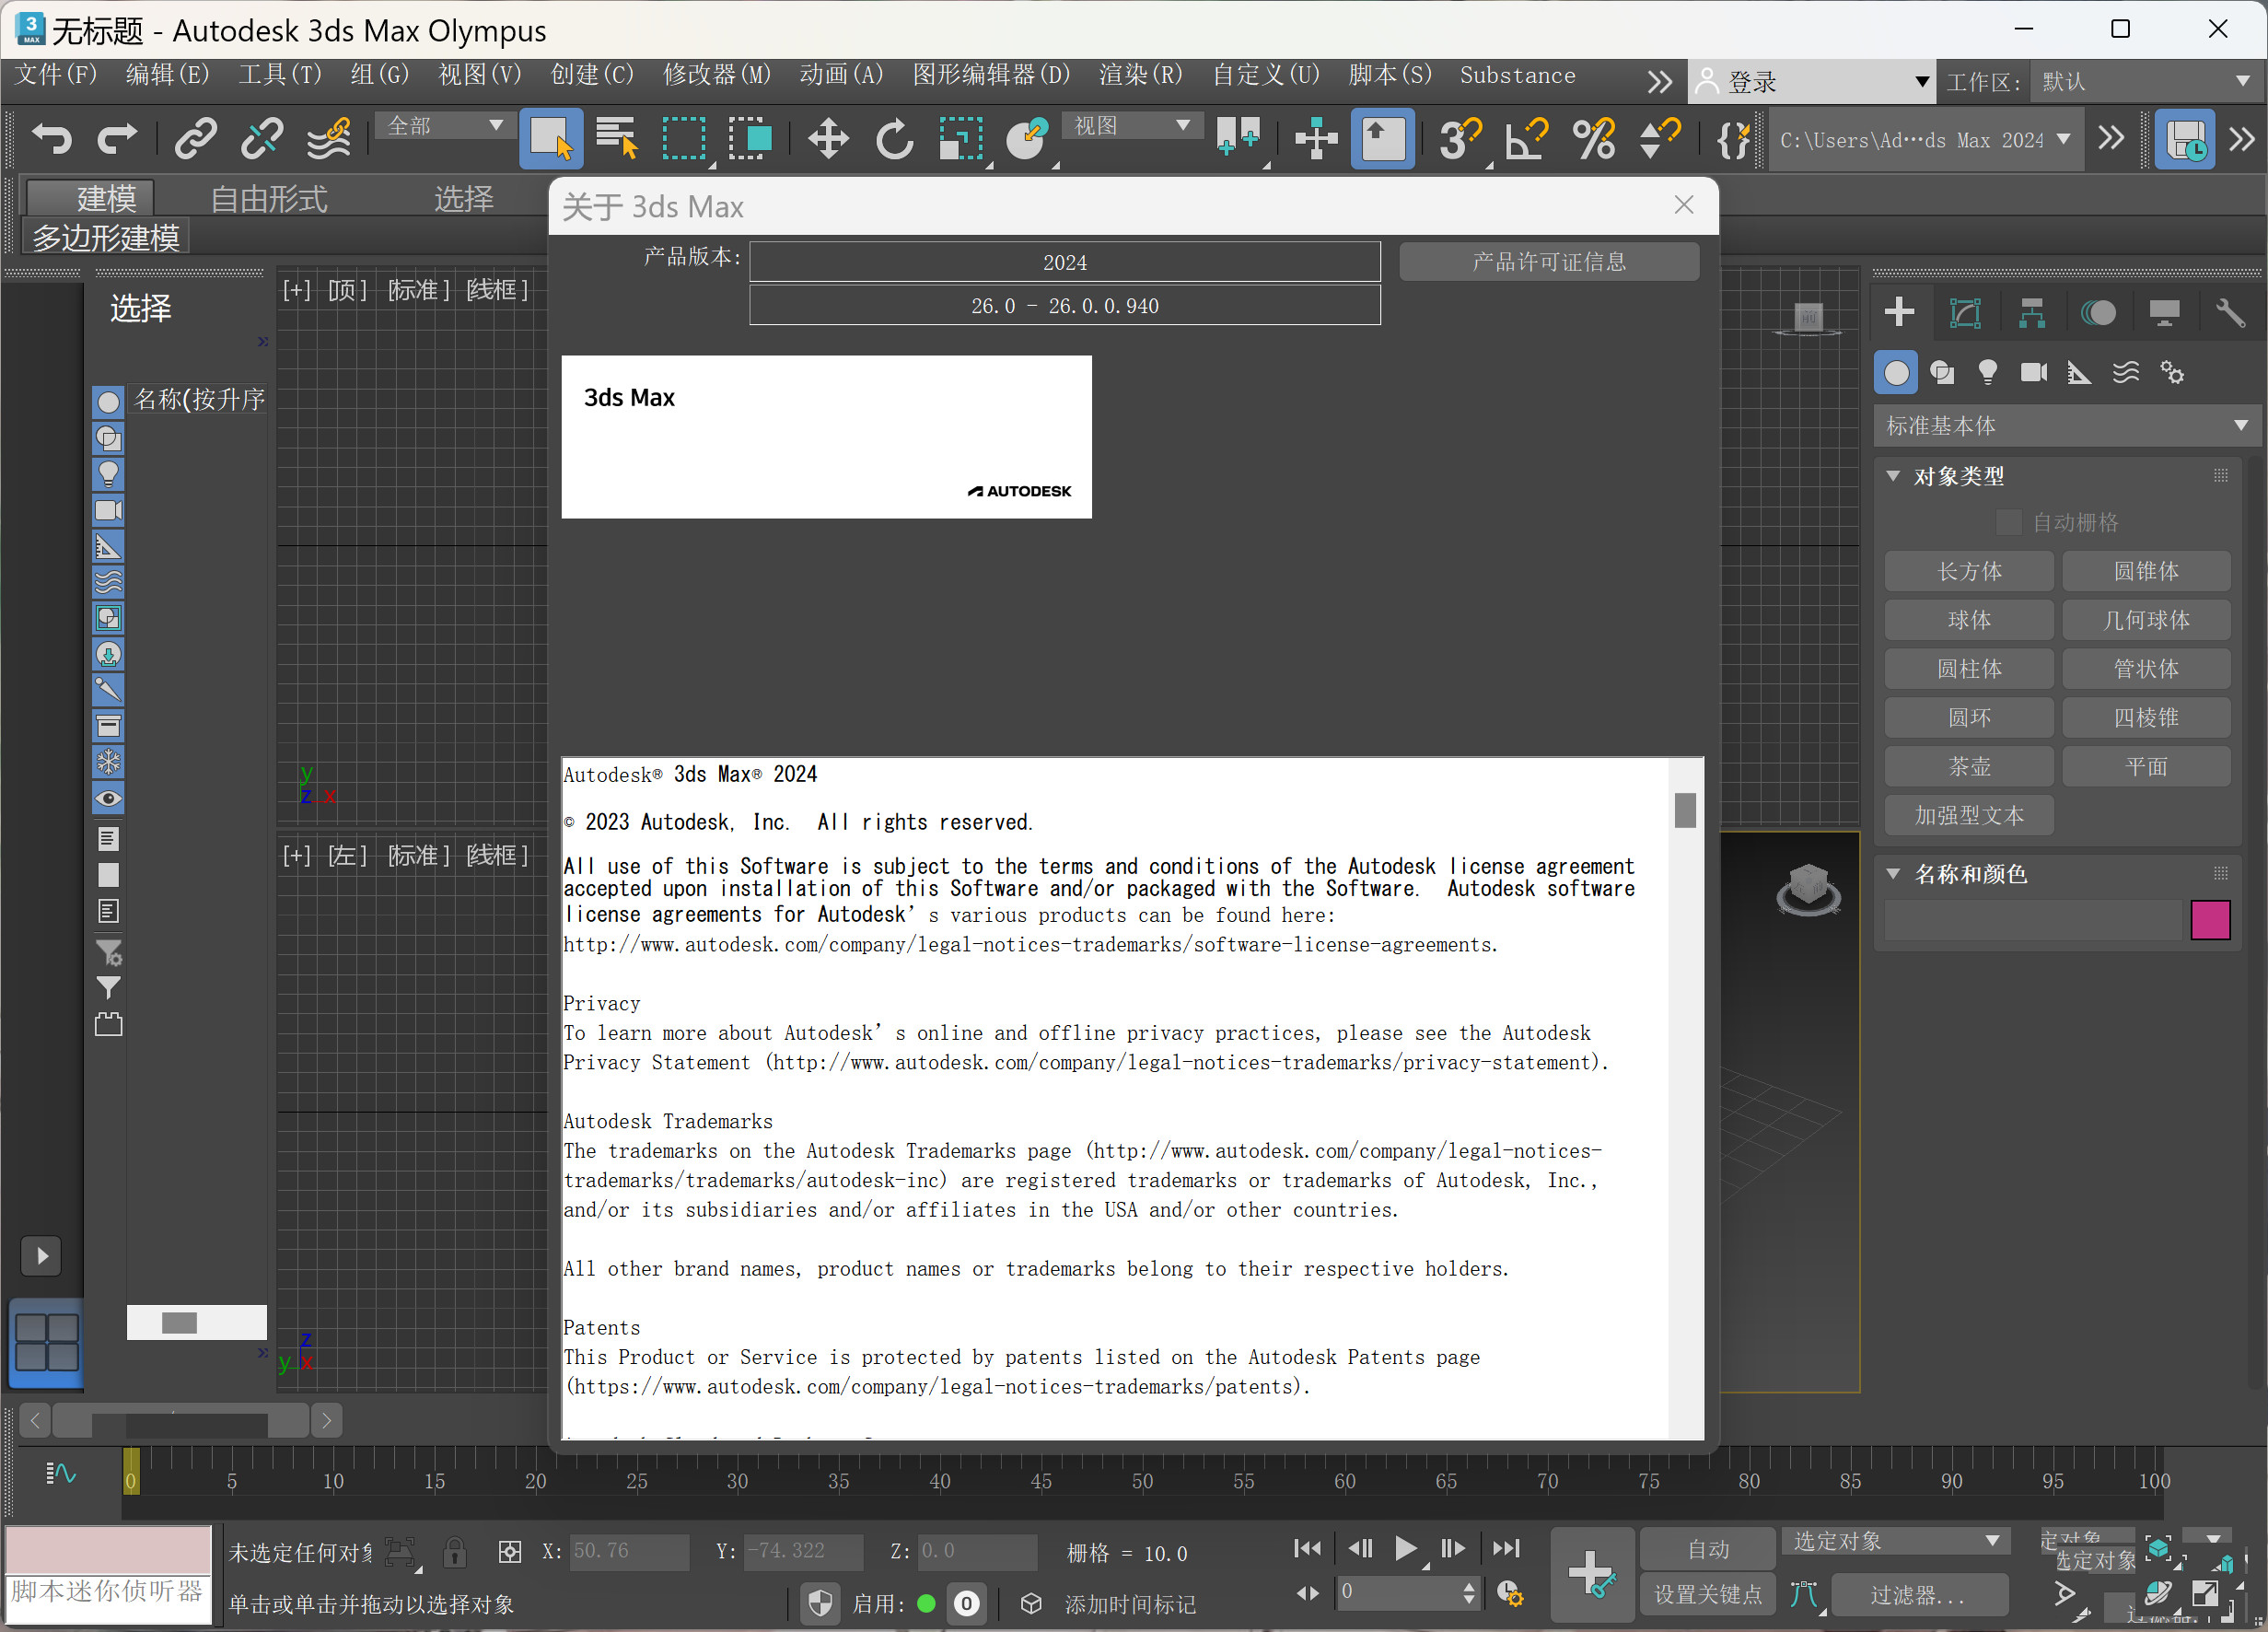Open the 标准基本体 dropdown
This screenshot has width=2268, height=1632.
tap(2065, 426)
